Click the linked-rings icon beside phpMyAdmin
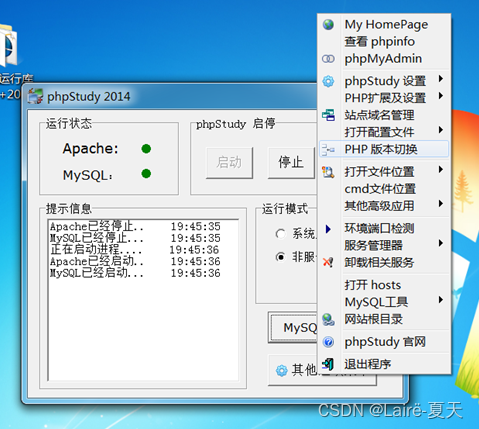The image size is (479, 429). [x=328, y=59]
